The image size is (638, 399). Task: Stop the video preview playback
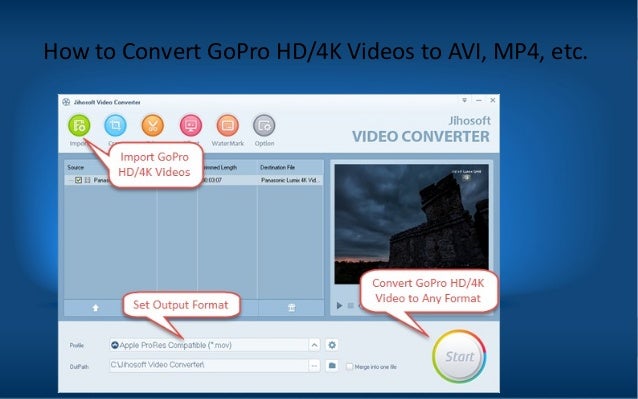pyautogui.click(x=351, y=305)
